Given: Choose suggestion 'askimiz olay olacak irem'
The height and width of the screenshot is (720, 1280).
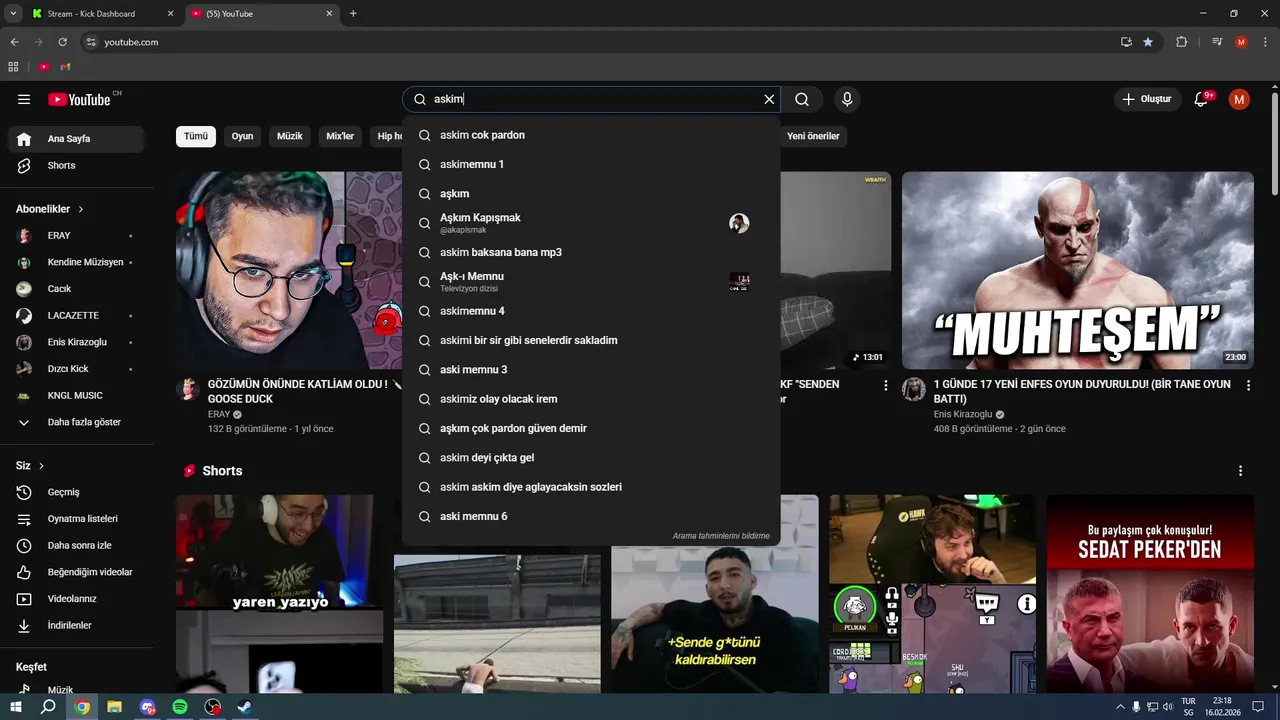Looking at the screenshot, I should (x=591, y=399).
